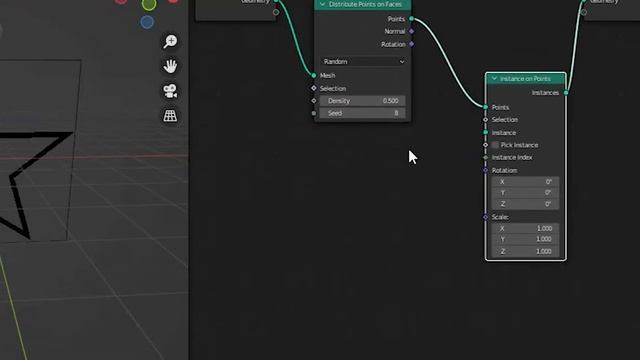Click Distribute node Selection input socket

313,88
